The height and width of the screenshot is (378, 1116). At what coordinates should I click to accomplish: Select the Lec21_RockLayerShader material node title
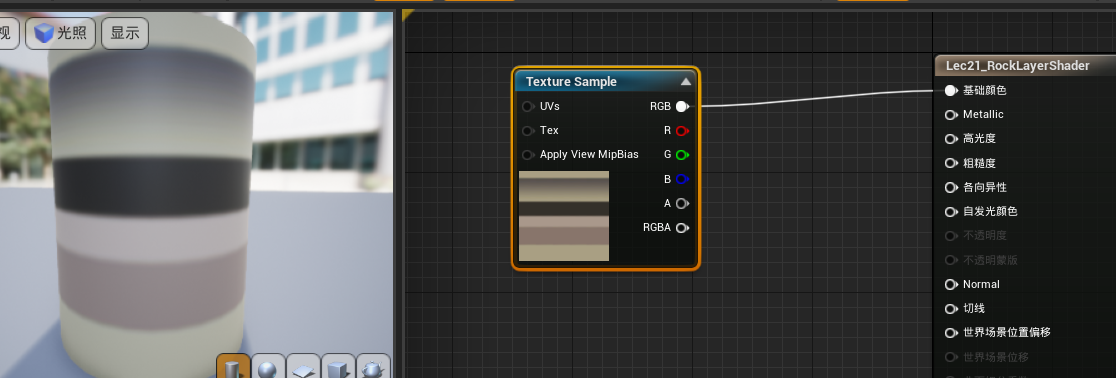(x=1017, y=66)
